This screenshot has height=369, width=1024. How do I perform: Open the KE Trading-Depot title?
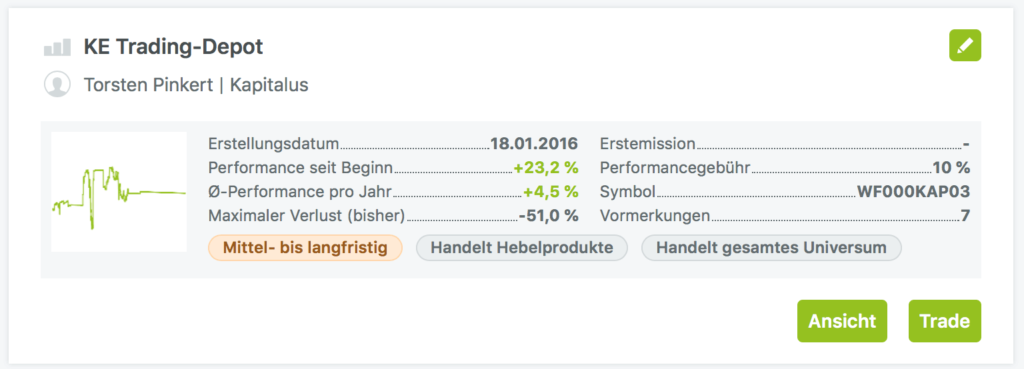click(x=173, y=47)
